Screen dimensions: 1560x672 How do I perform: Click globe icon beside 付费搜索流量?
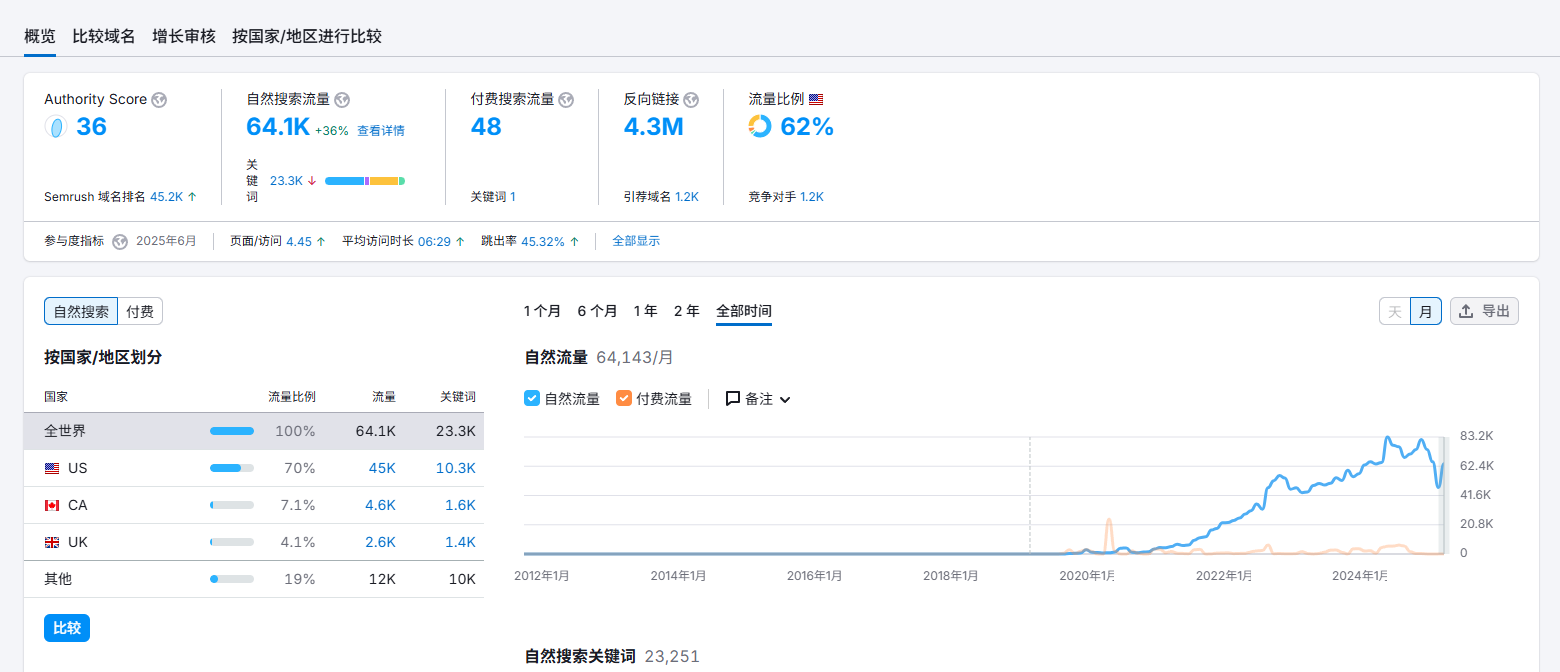566,100
